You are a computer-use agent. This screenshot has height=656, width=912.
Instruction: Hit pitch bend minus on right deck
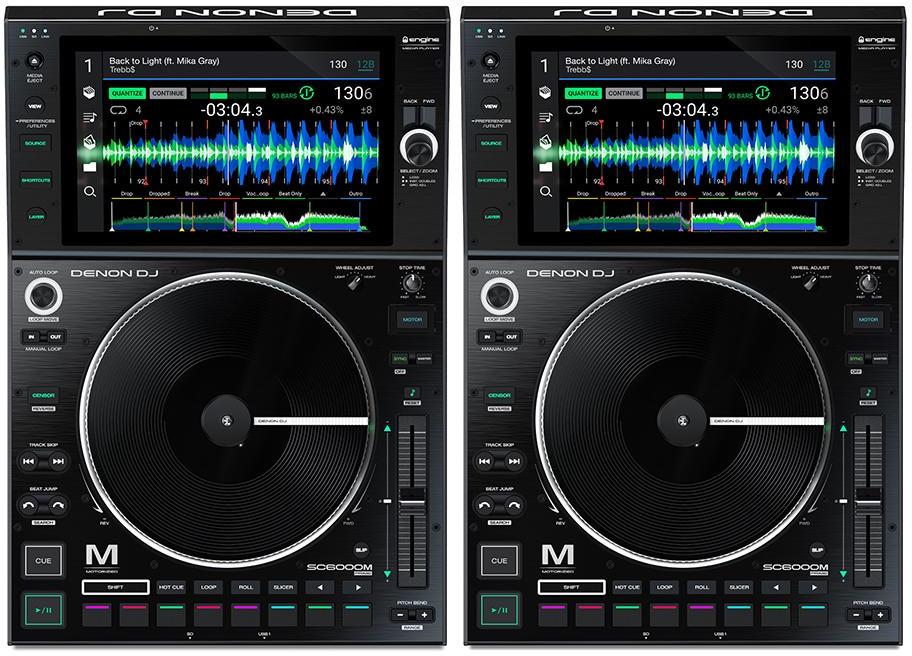click(856, 615)
